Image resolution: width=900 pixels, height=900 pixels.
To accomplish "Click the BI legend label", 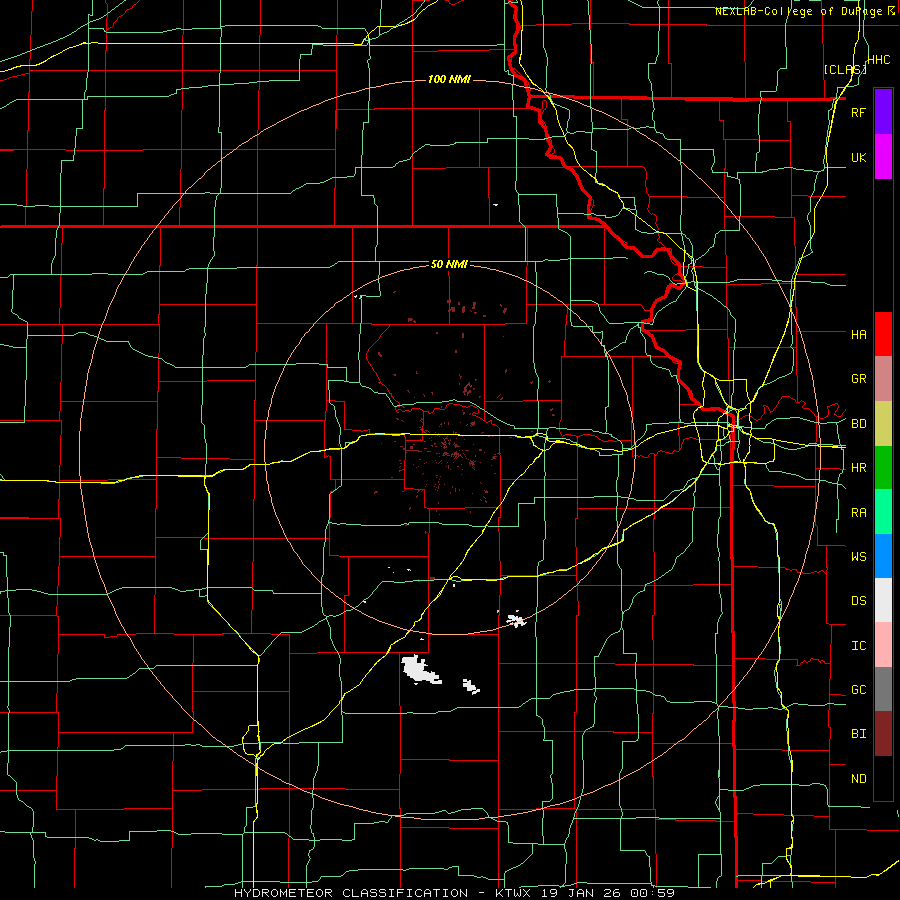I will (x=858, y=734).
